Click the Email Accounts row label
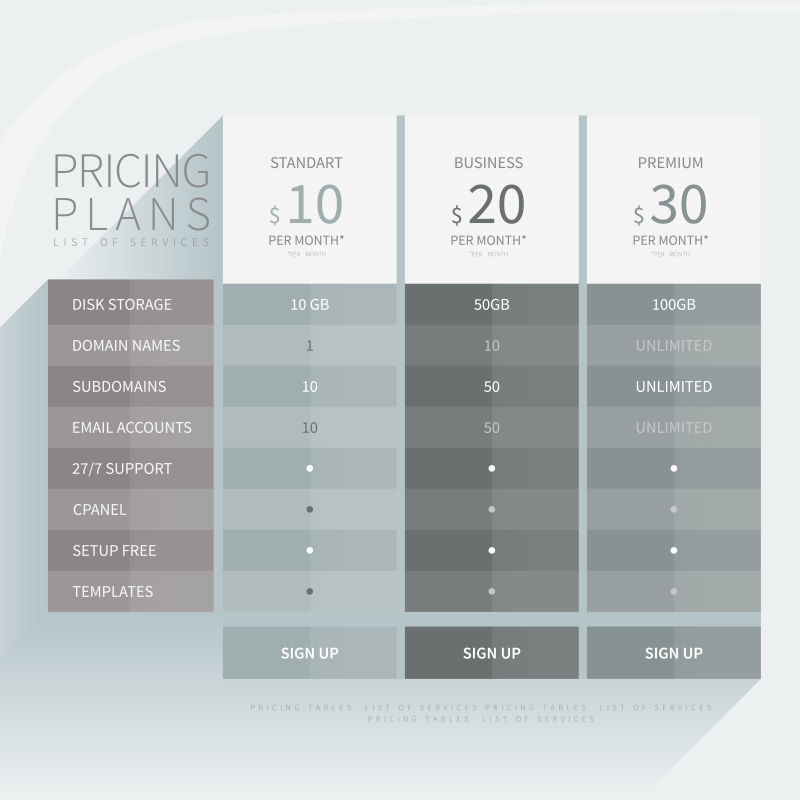Screen dimensions: 800x800 tap(131, 427)
